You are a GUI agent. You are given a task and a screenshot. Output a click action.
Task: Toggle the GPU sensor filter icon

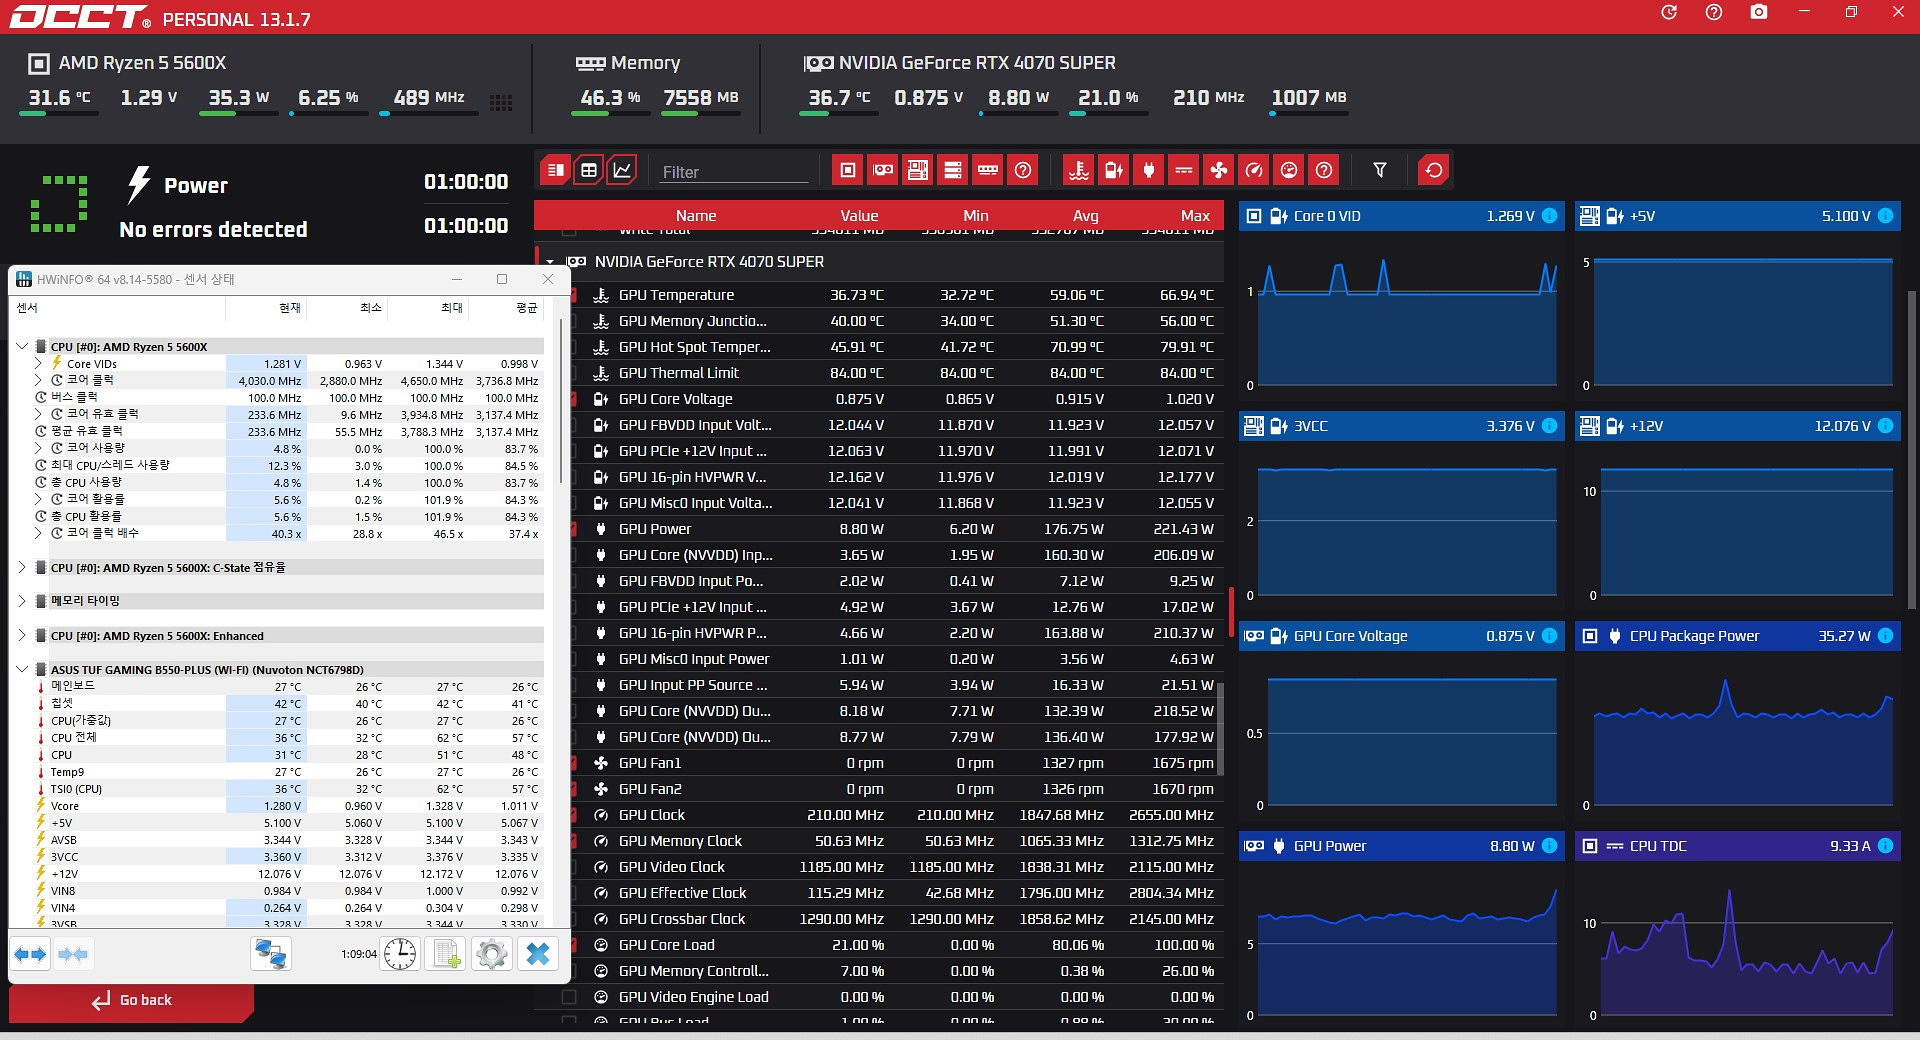point(883,170)
